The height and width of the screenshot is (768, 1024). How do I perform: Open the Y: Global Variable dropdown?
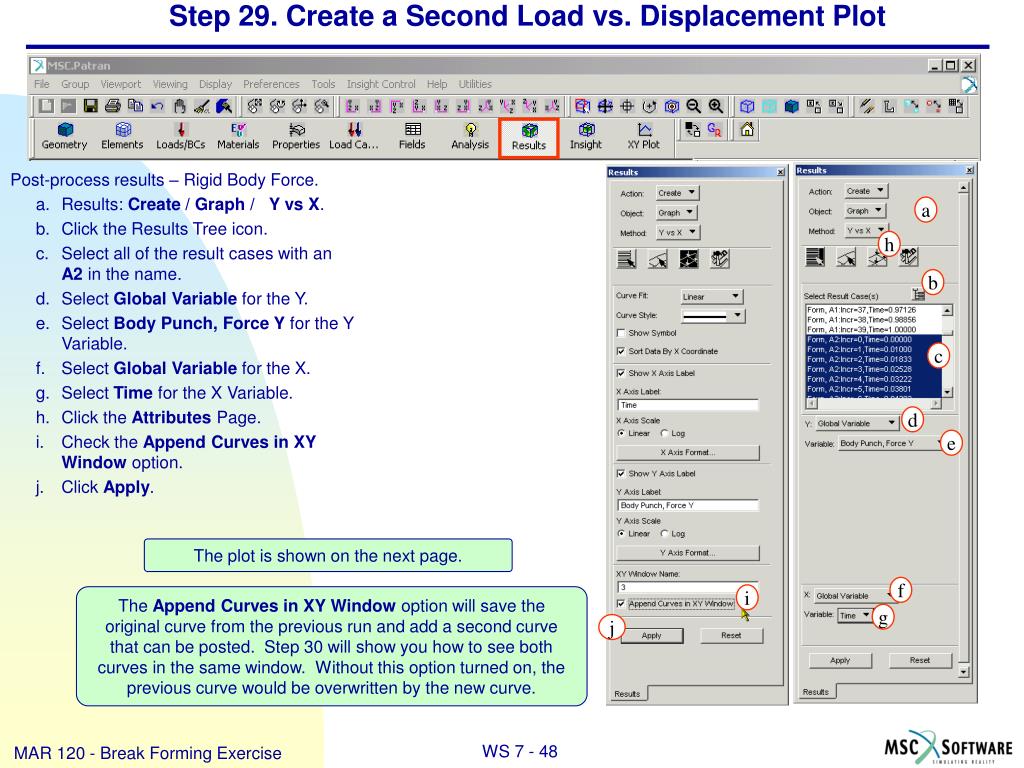pyautogui.click(x=856, y=423)
